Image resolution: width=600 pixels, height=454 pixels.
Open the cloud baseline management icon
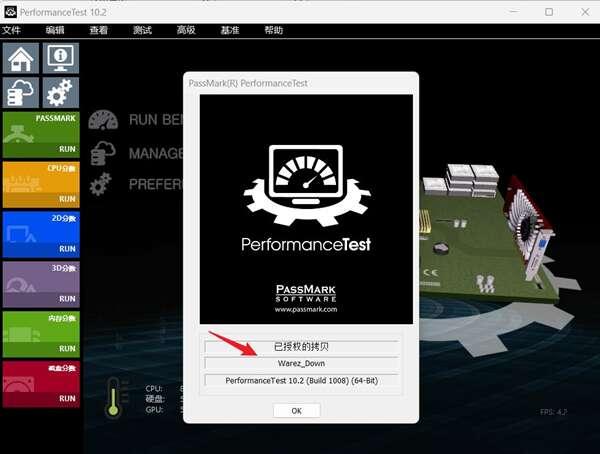(x=21, y=93)
